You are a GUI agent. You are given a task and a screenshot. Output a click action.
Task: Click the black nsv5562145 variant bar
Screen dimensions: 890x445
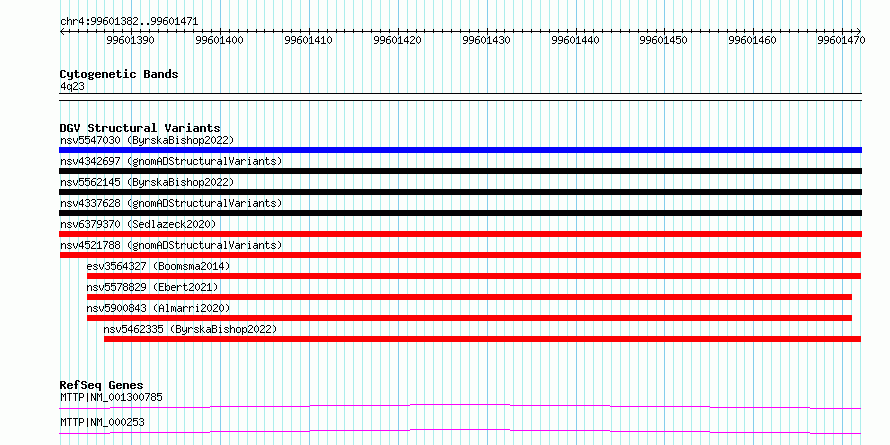pos(460,192)
